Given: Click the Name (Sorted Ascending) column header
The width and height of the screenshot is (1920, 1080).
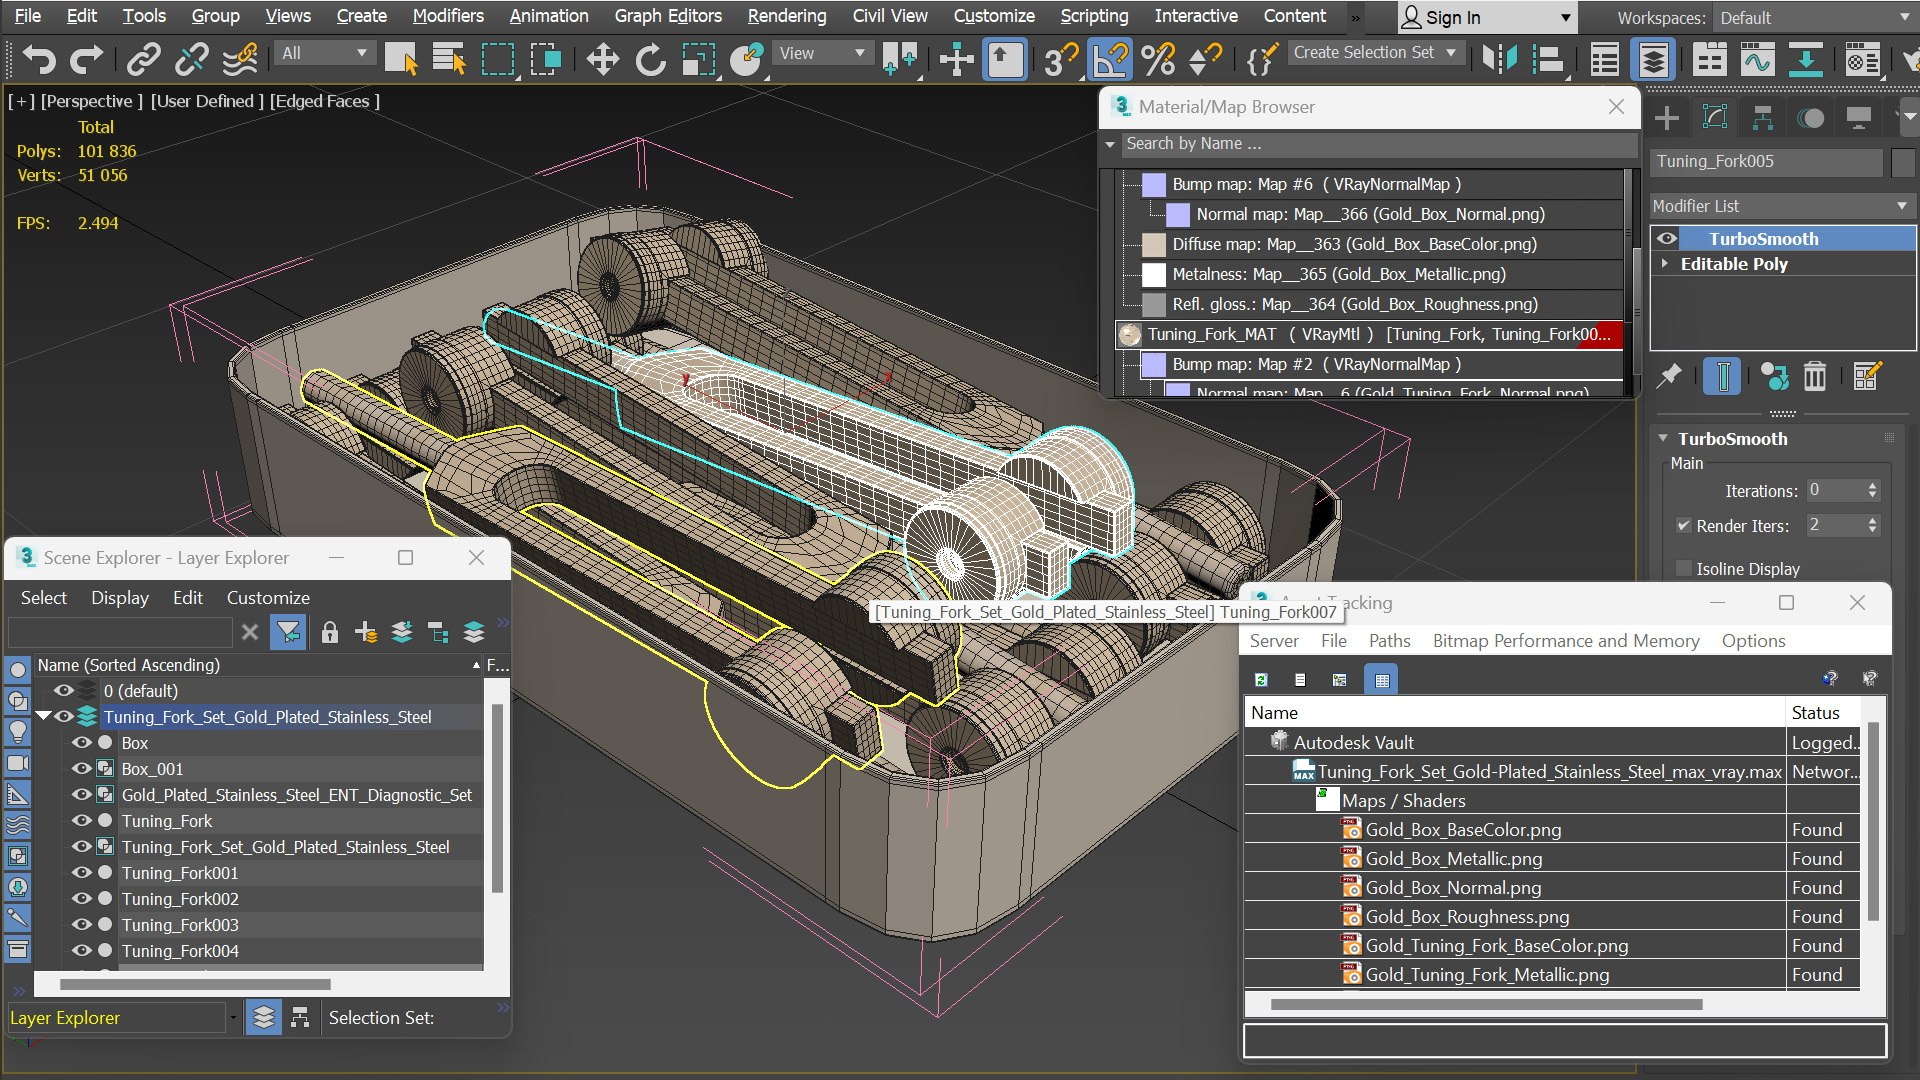Looking at the screenshot, I should [258, 665].
